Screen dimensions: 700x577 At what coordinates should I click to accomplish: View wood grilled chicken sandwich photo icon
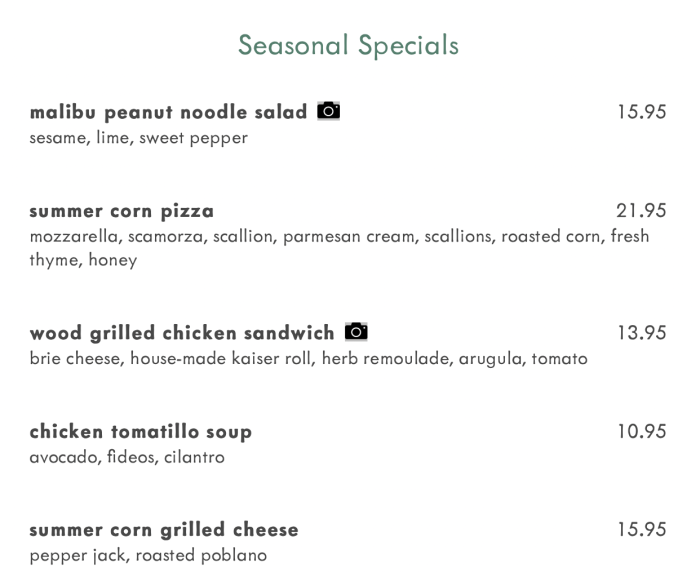coord(355,331)
